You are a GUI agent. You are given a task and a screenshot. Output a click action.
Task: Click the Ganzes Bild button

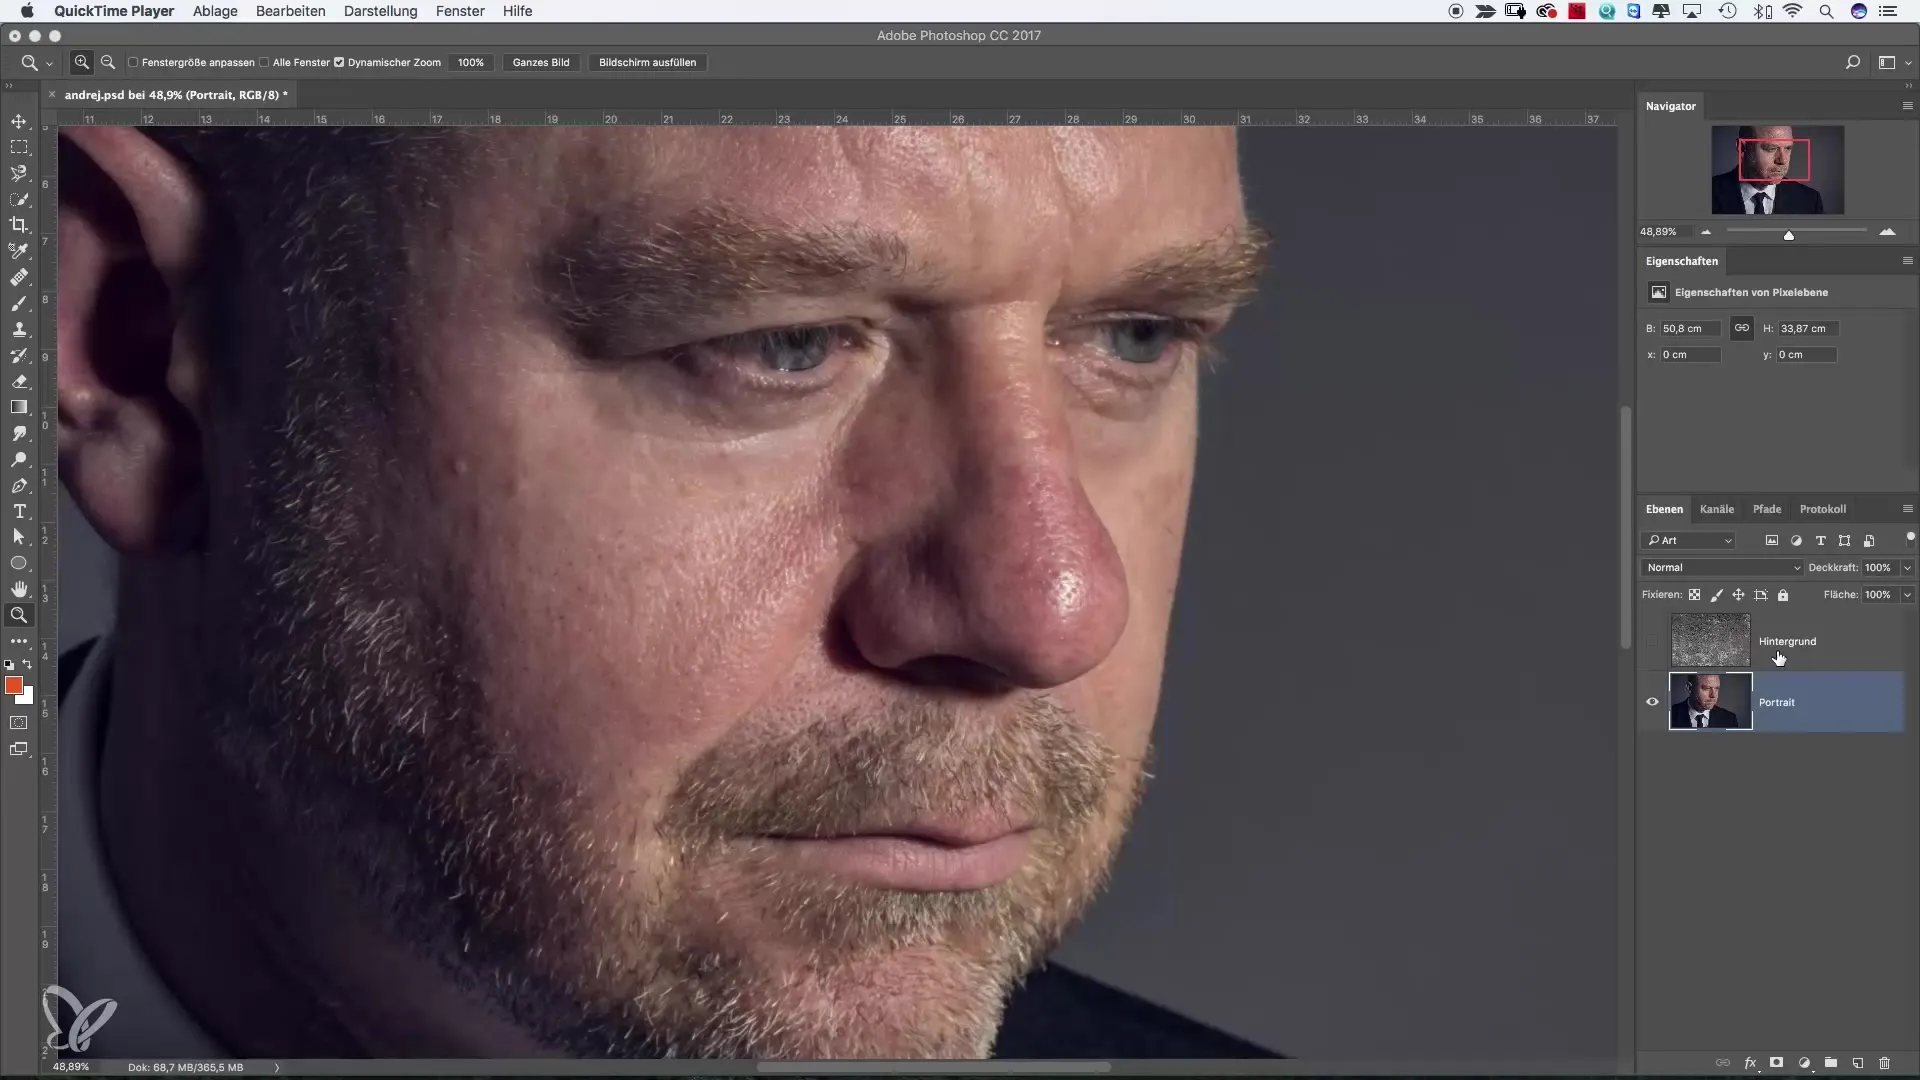pos(541,62)
